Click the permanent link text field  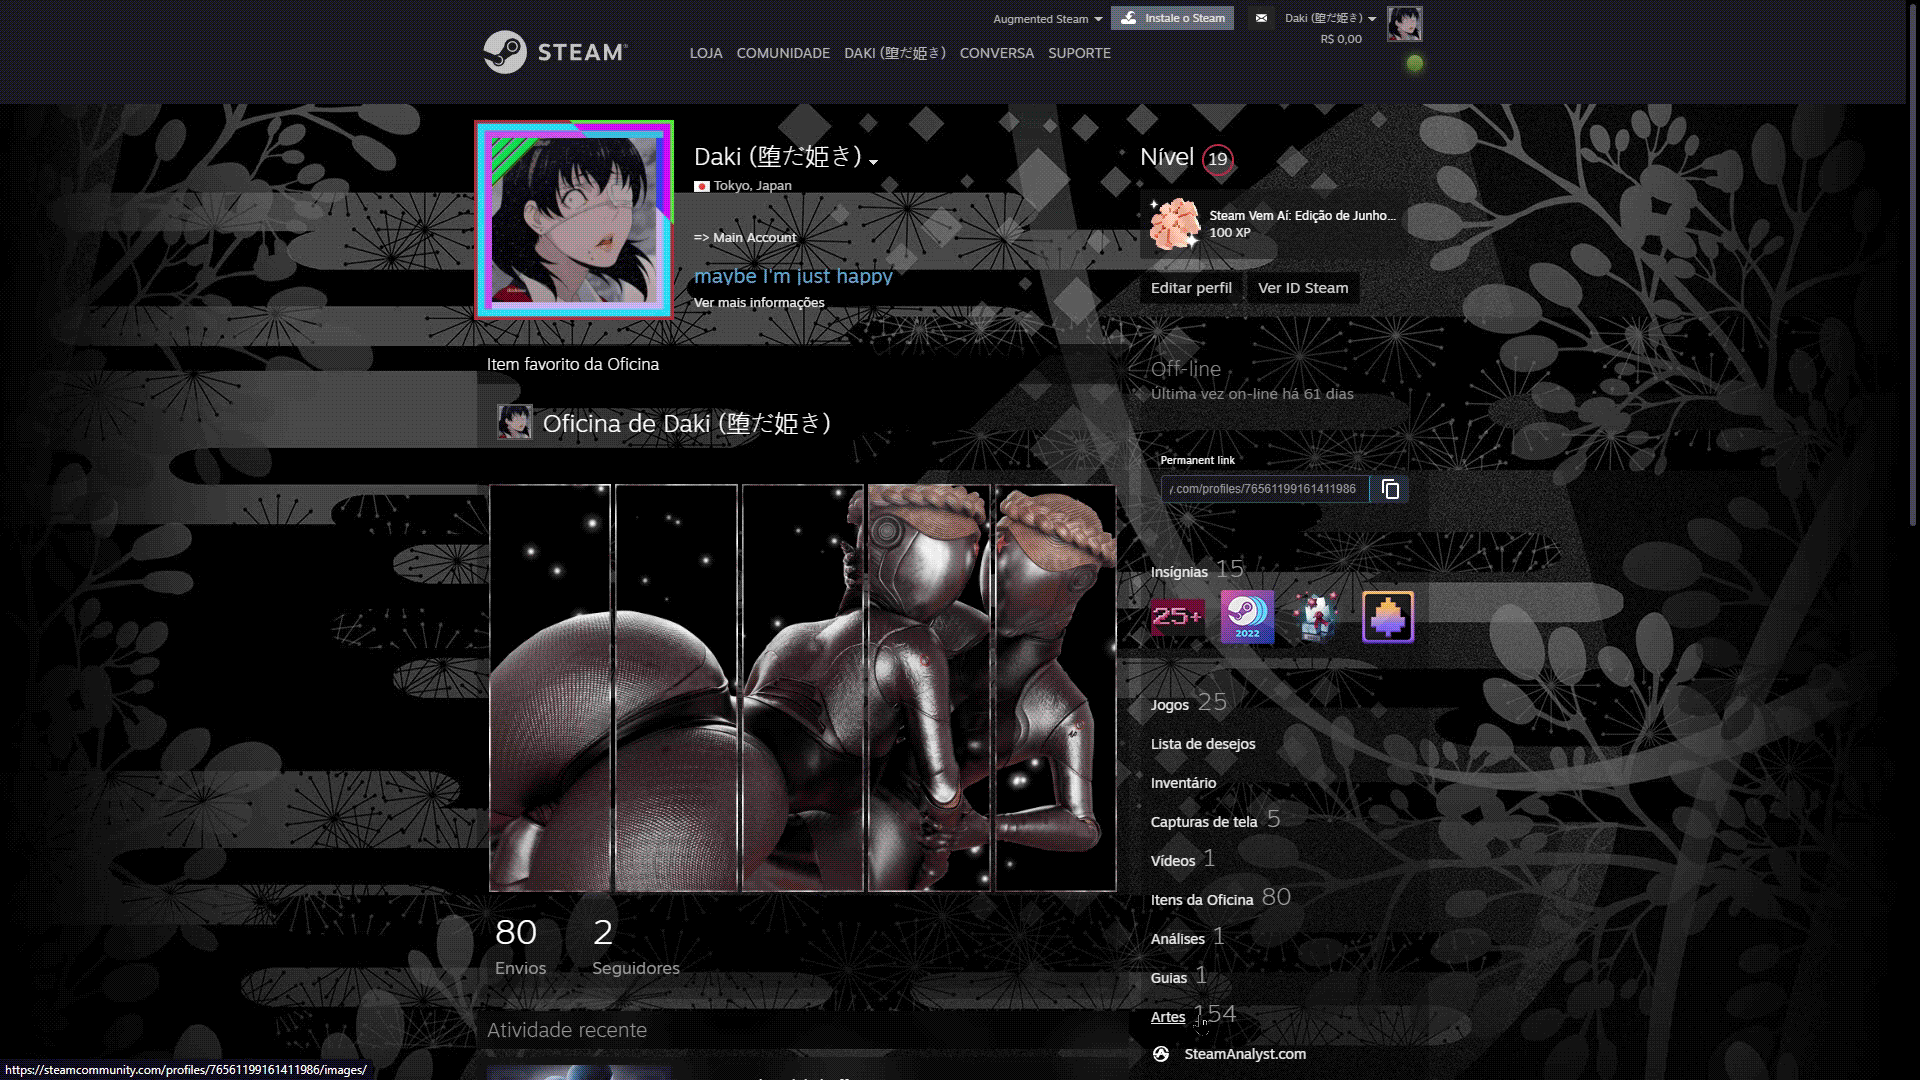[1265, 489]
